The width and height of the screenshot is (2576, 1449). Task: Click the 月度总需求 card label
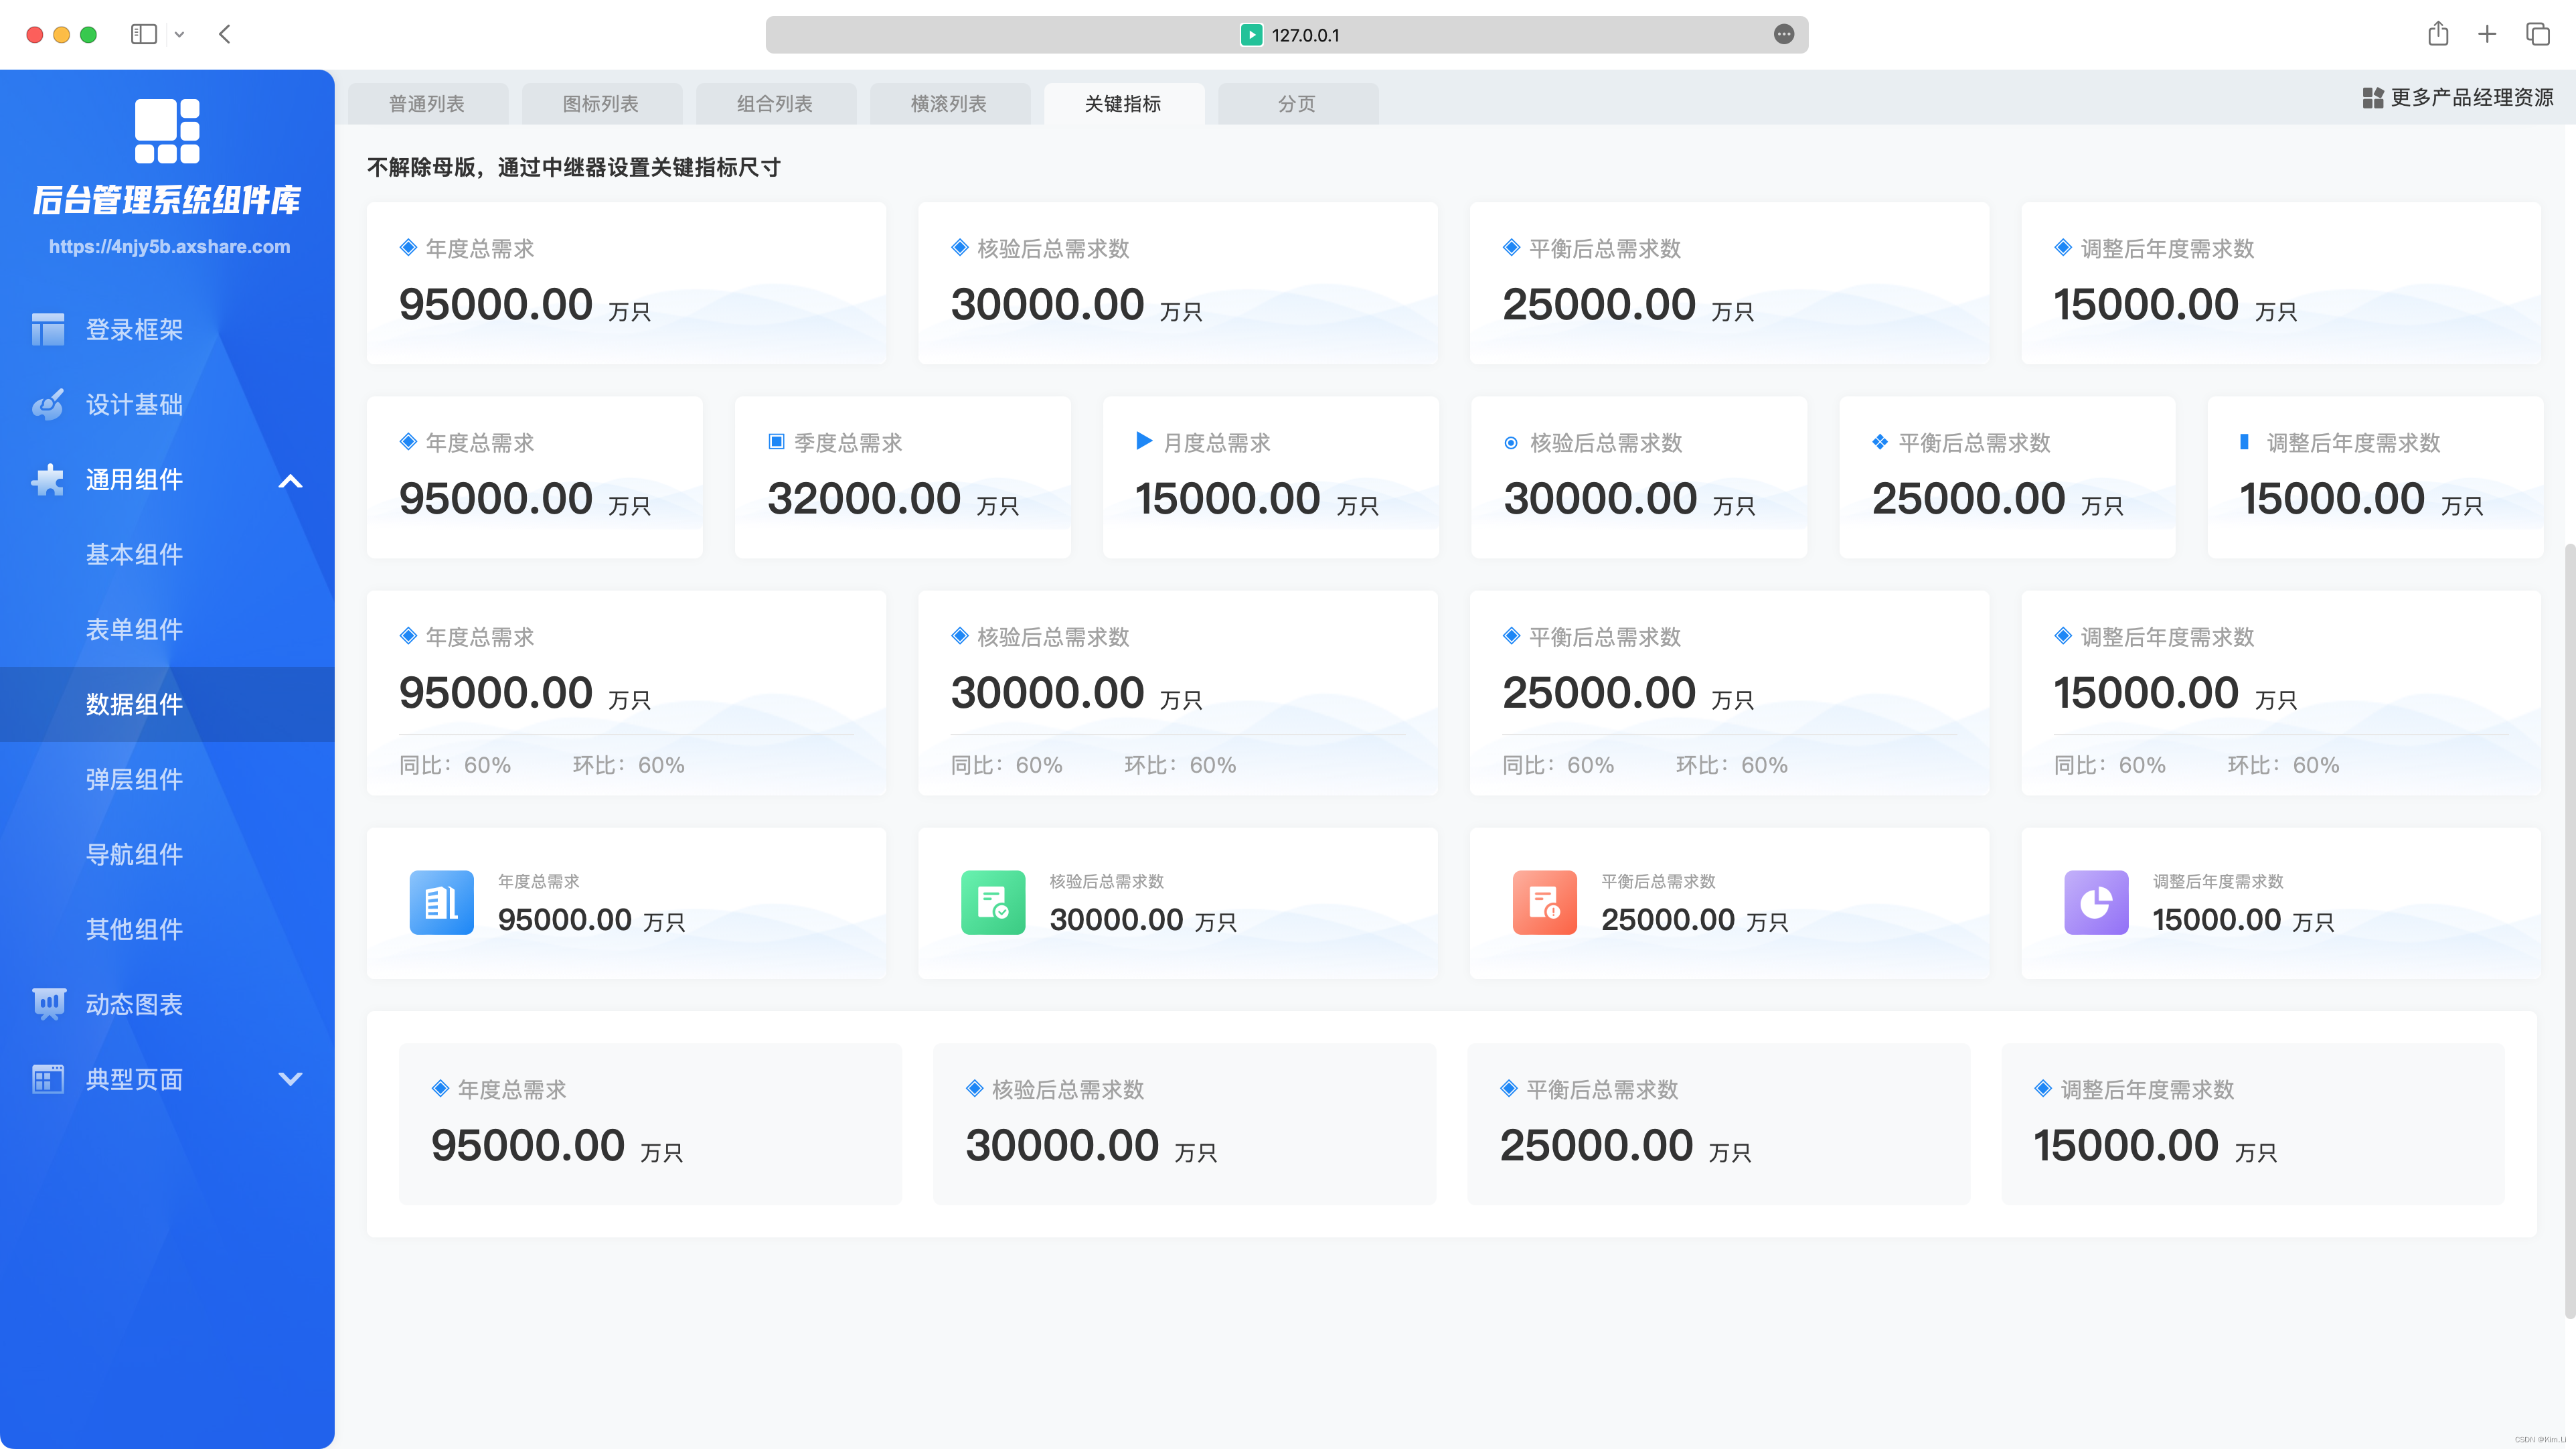point(1217,442)
